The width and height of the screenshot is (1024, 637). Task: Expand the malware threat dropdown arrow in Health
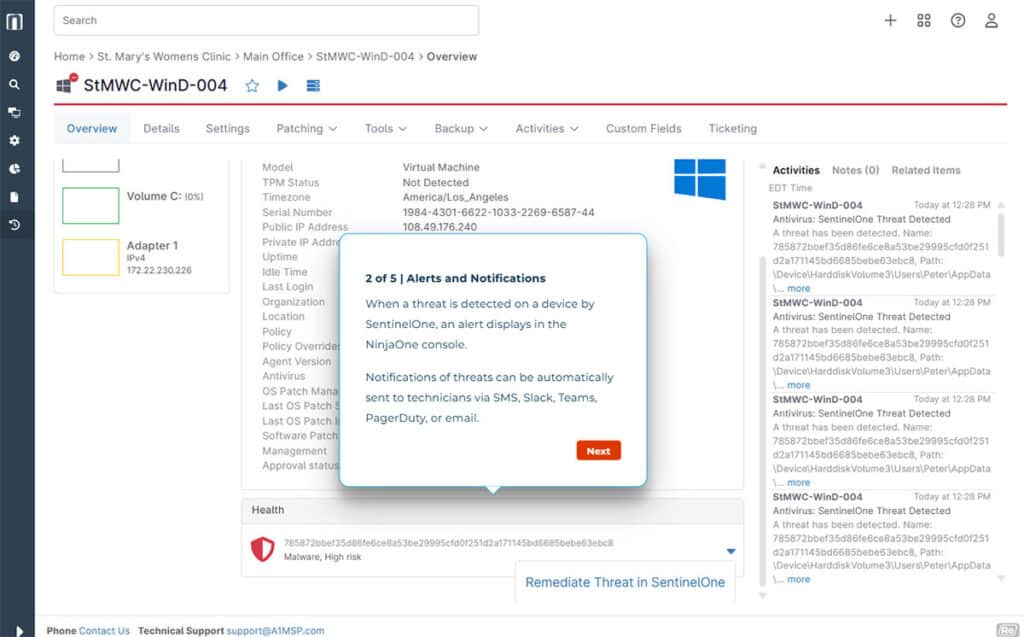(x=731, y=551)
